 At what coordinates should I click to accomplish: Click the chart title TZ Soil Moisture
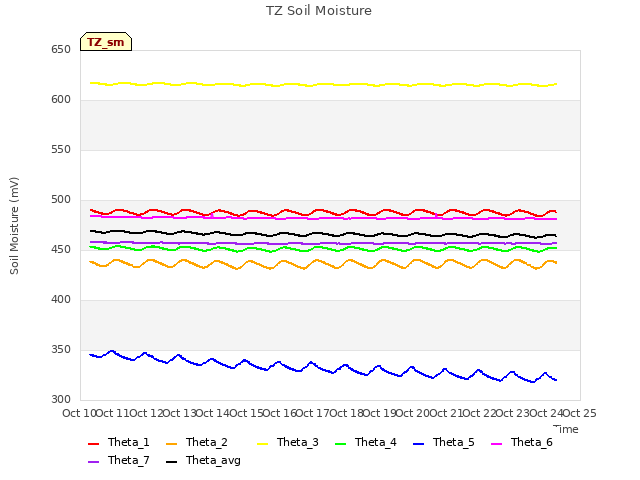[x=319, y=11]
